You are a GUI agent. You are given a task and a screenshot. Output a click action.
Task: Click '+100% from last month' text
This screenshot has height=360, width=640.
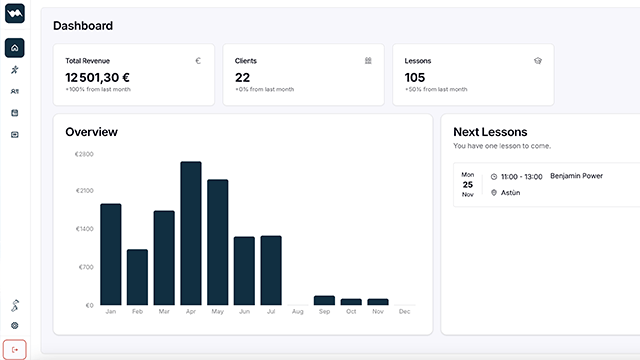tap(98, 89)
